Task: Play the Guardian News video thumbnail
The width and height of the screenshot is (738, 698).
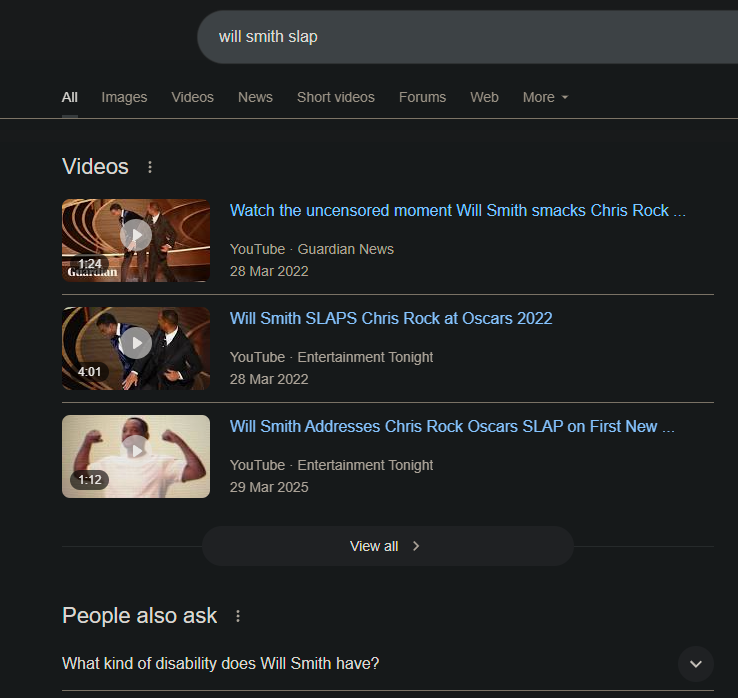Action: coord(136,241)
